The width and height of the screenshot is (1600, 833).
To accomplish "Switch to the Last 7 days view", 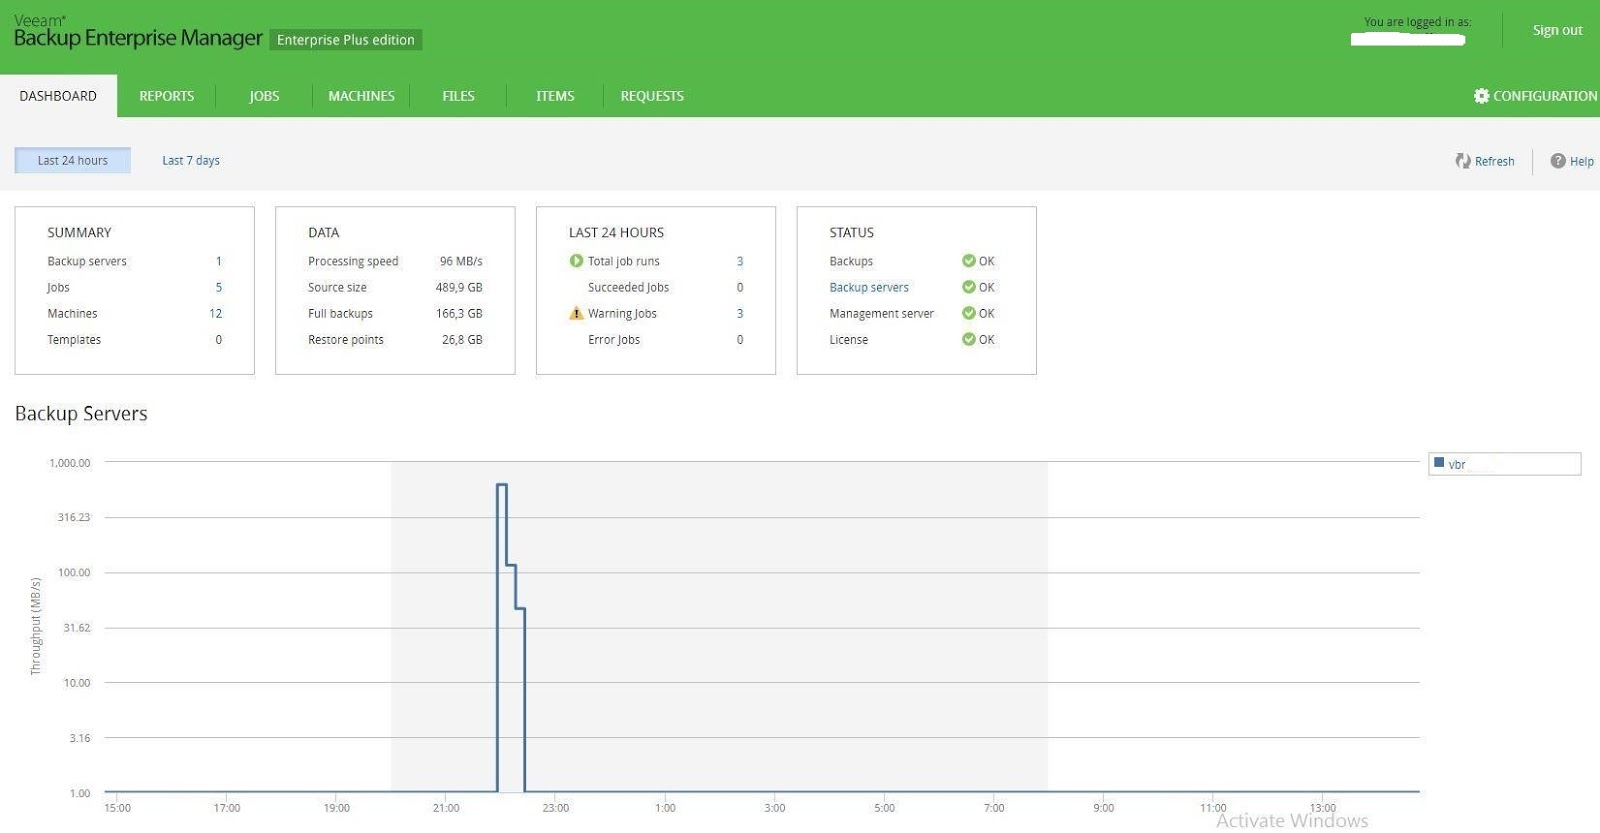I will [191, 160].
